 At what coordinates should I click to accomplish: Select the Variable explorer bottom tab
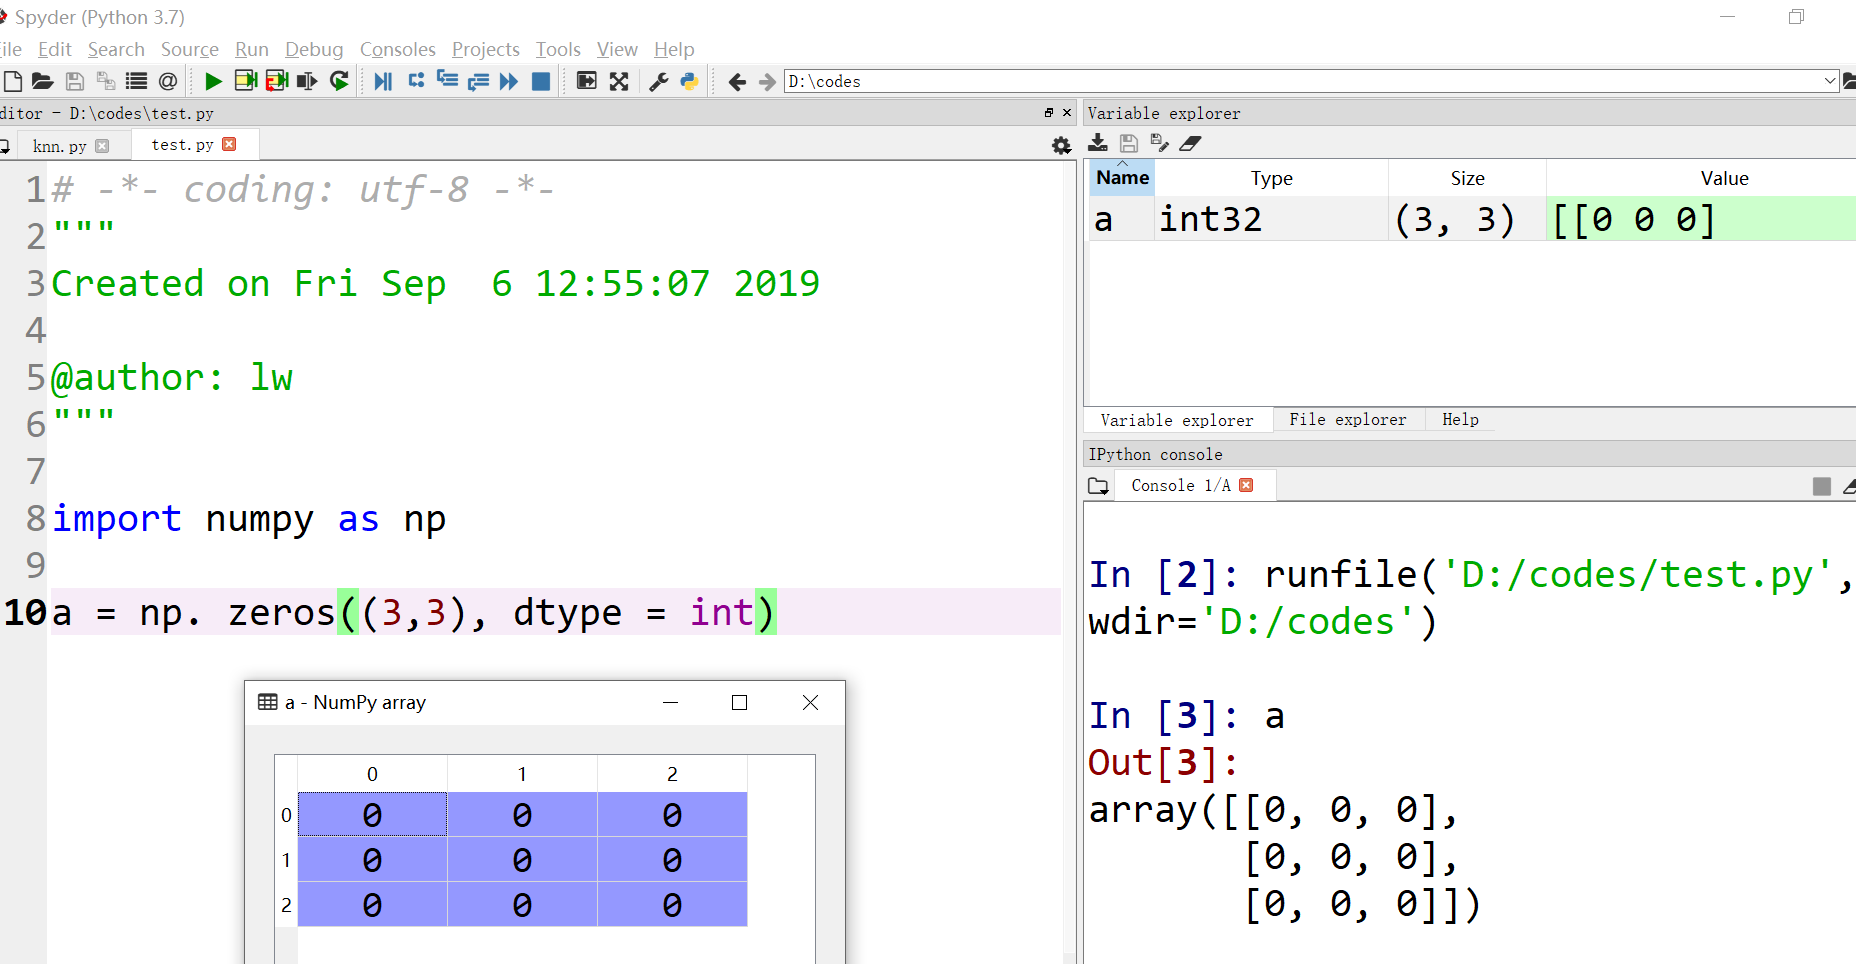click(1177, 420)
